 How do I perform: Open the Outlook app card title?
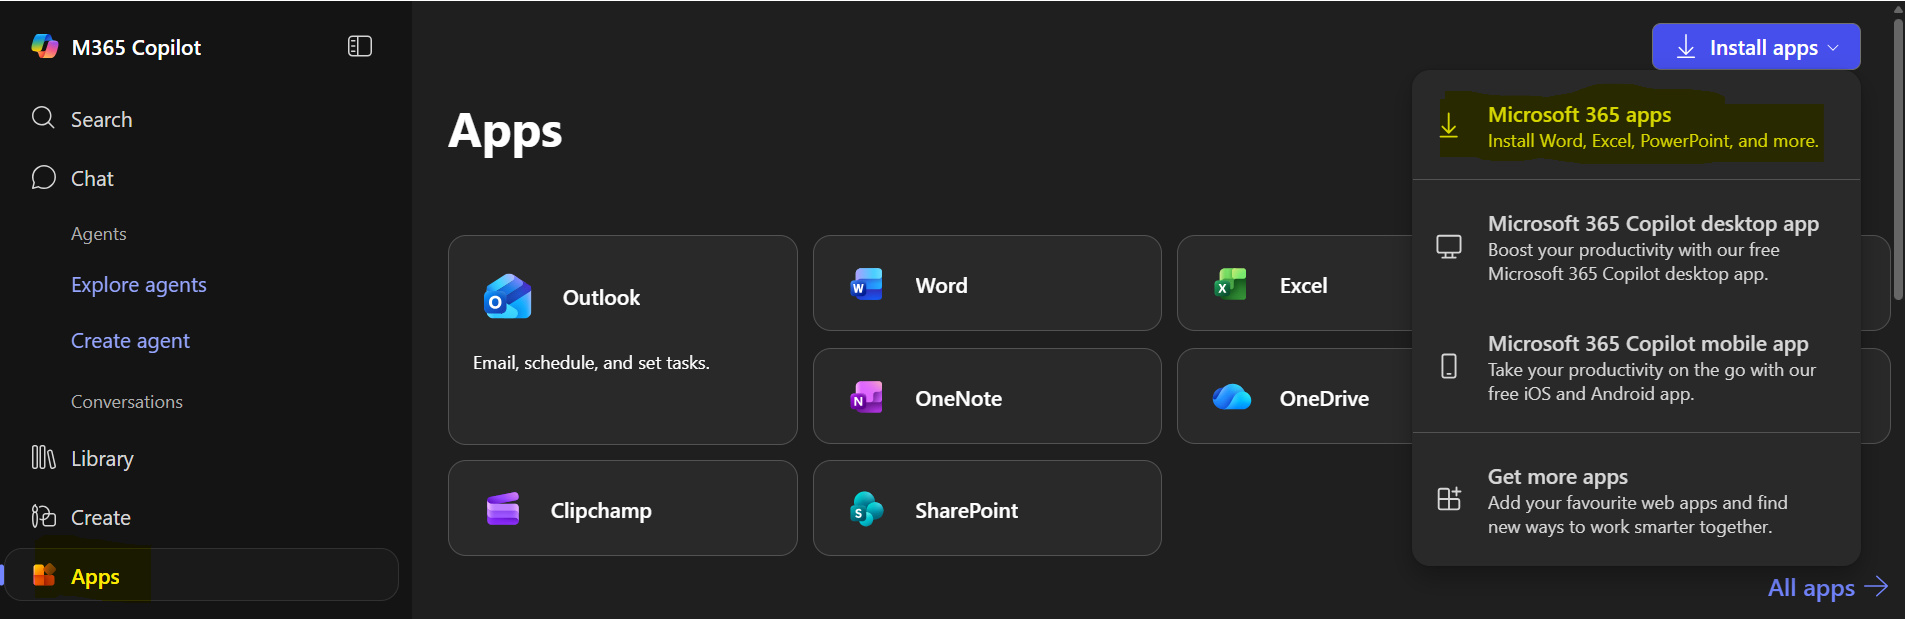pos(601,297)
